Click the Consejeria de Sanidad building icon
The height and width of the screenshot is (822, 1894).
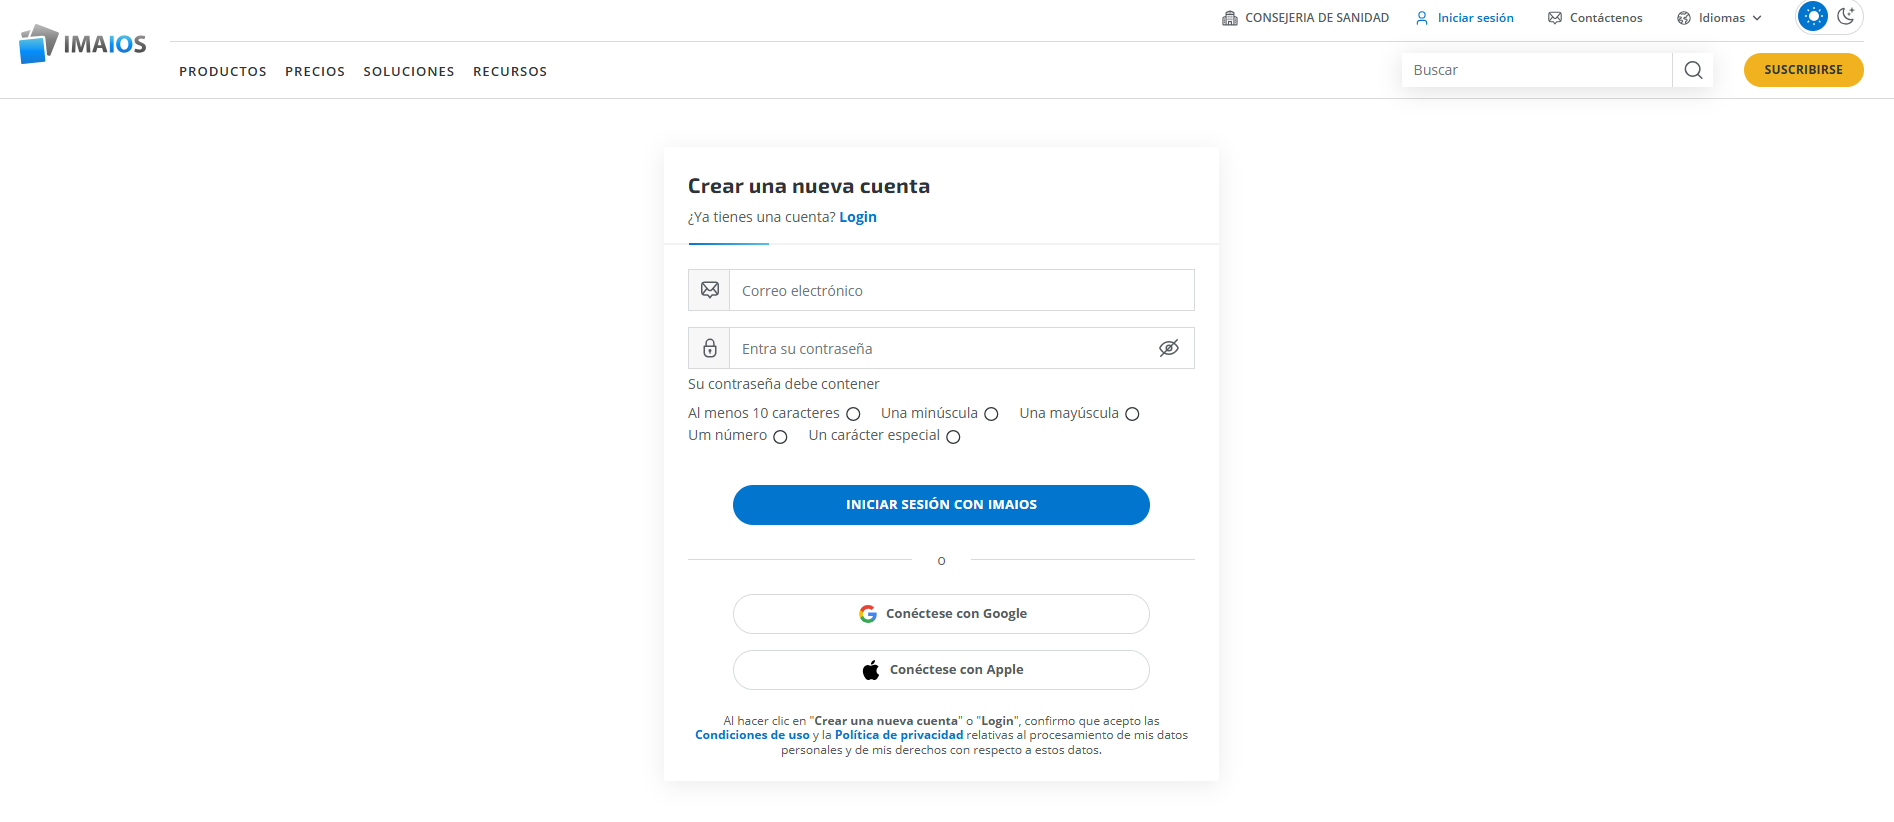(1230, 18)
